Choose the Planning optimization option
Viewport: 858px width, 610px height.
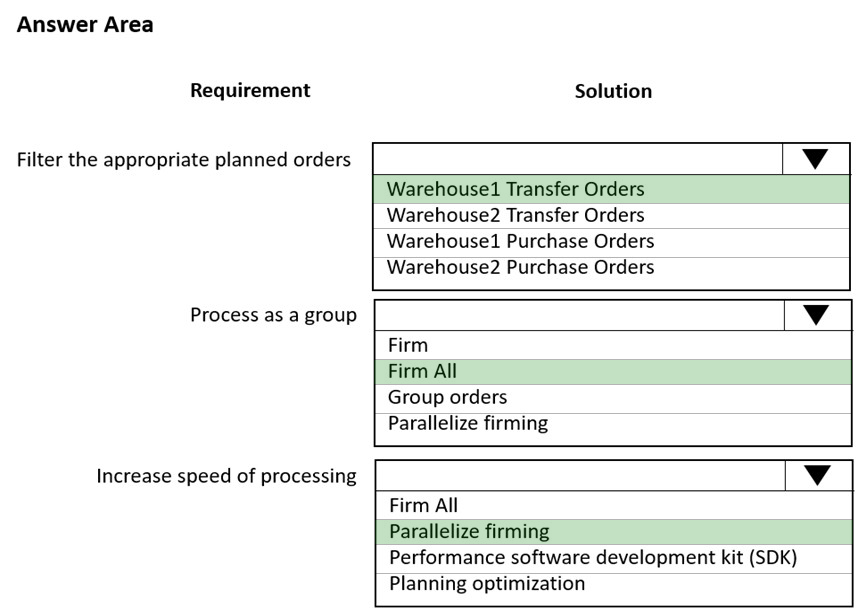614,584
